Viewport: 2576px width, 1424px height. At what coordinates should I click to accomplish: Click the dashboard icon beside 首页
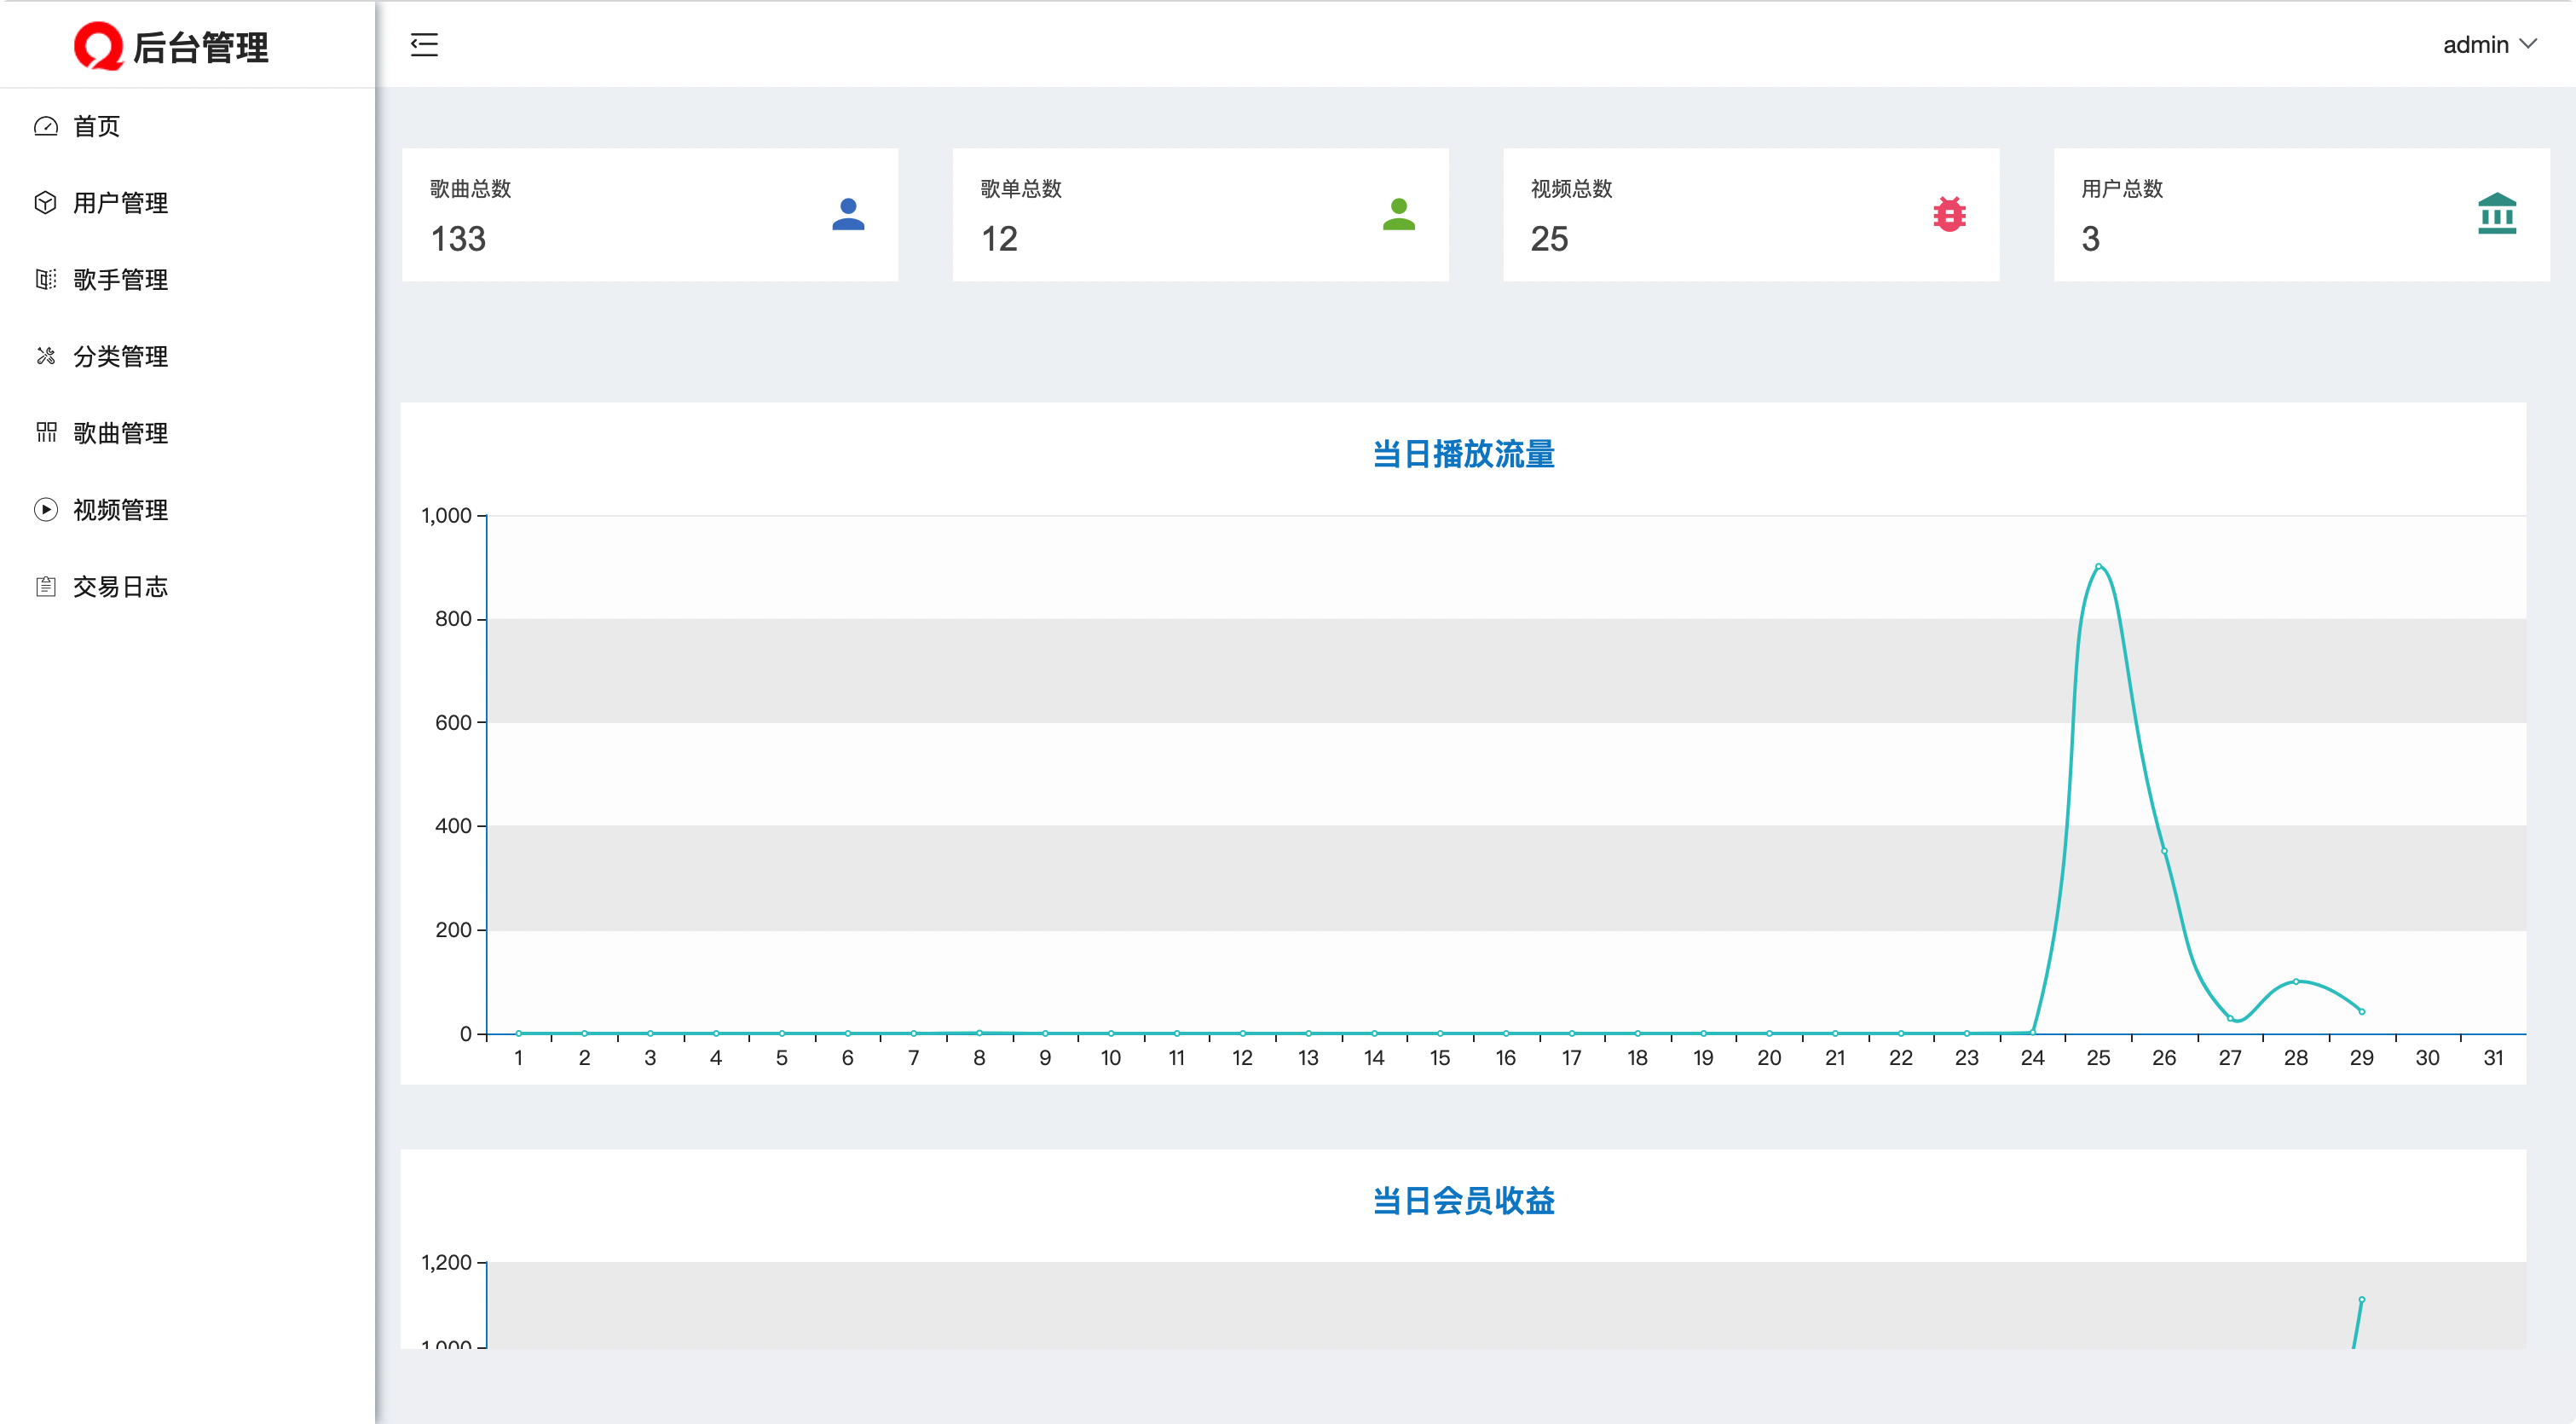coord(46,126)
